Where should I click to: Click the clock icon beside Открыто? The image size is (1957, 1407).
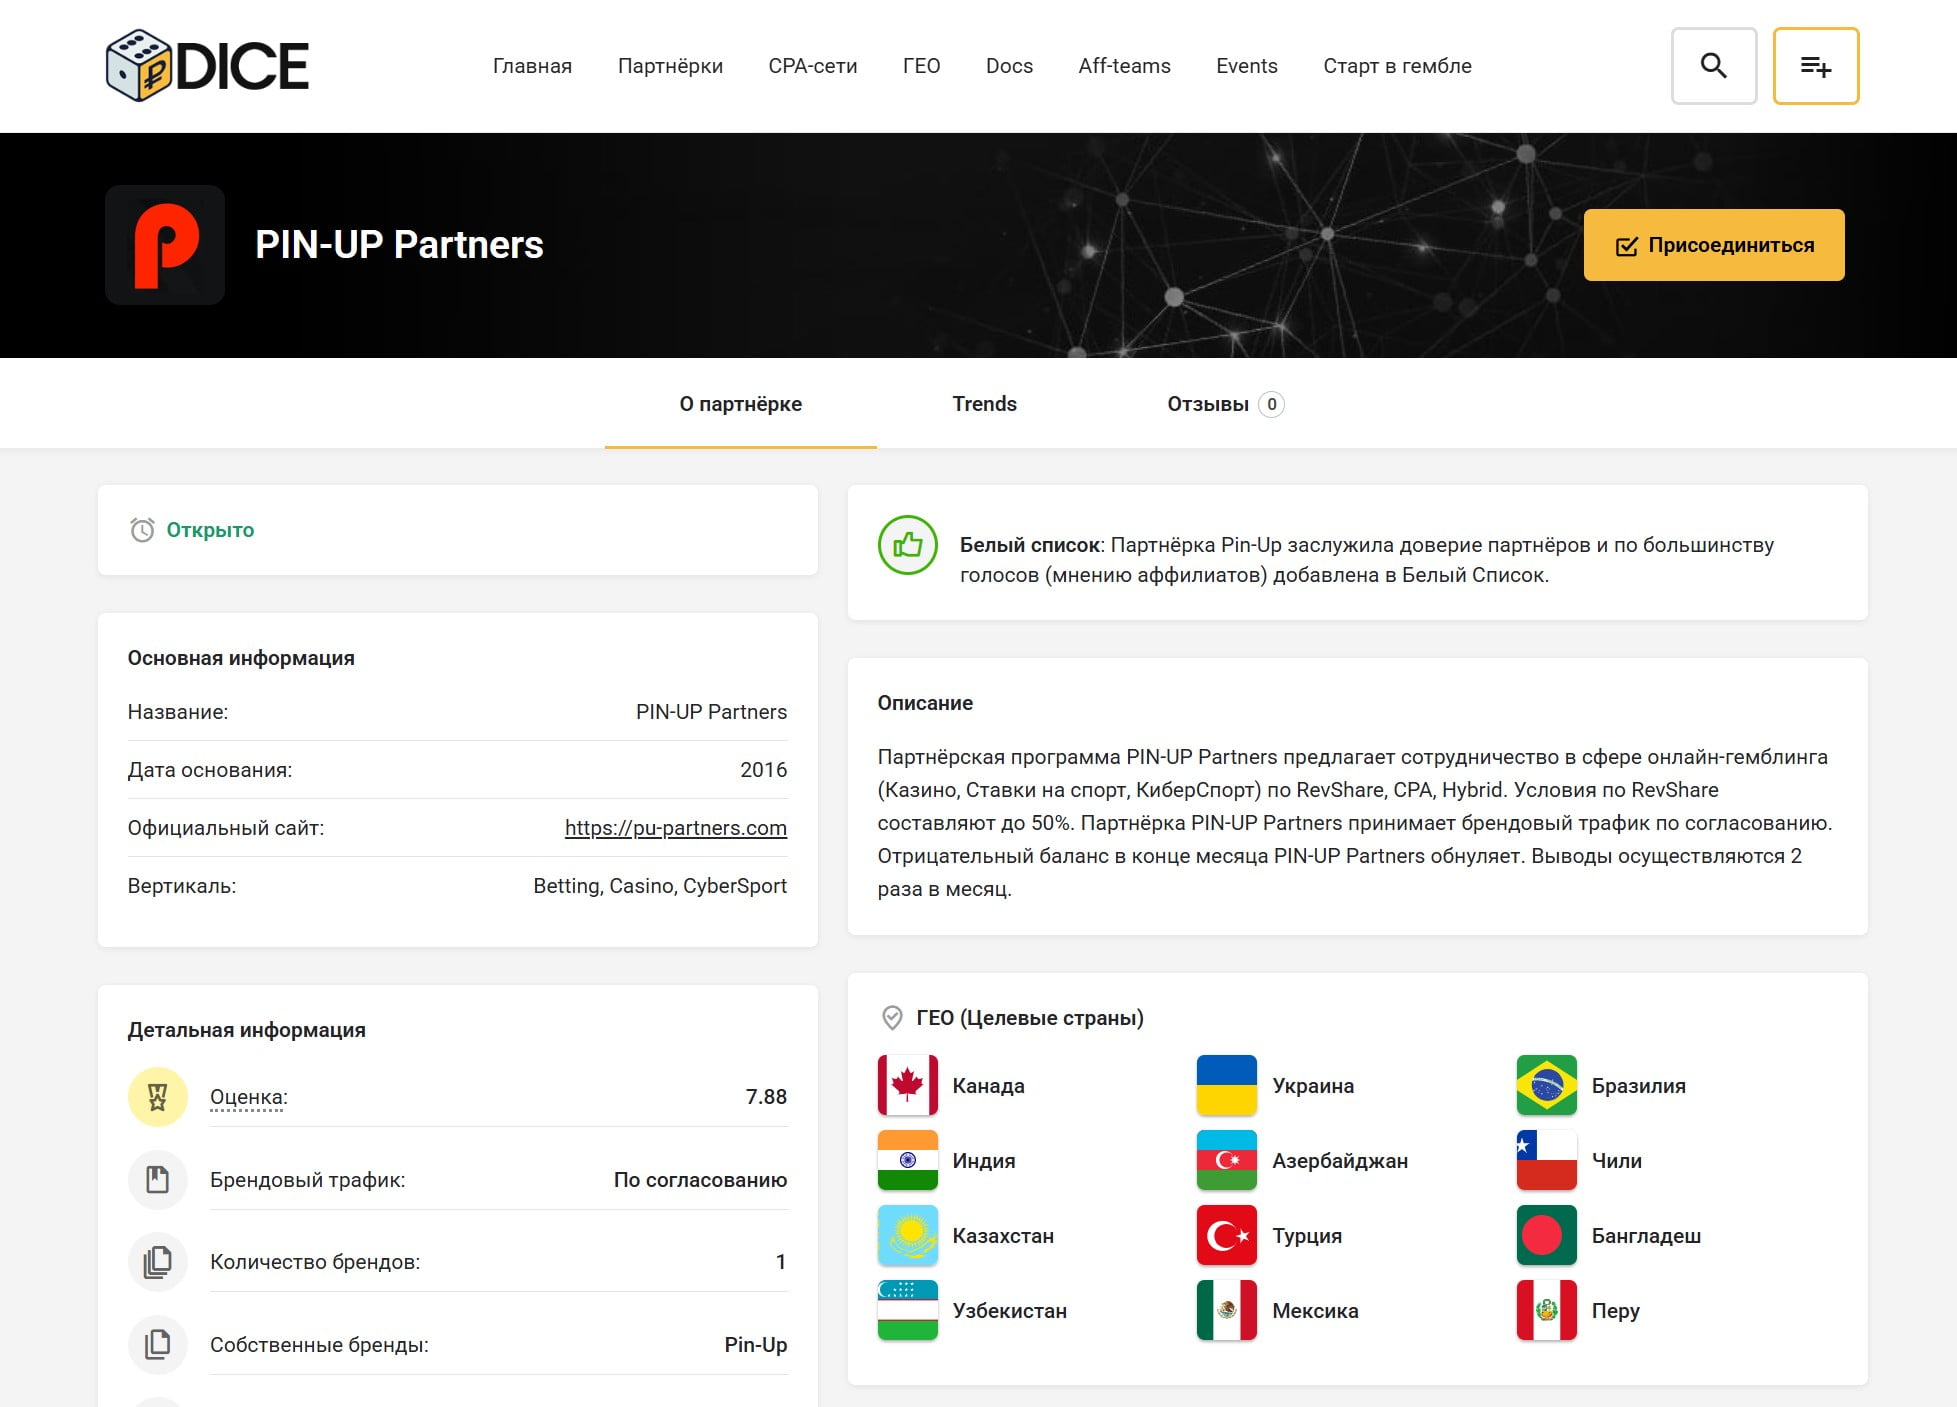[x=142, y=530]
